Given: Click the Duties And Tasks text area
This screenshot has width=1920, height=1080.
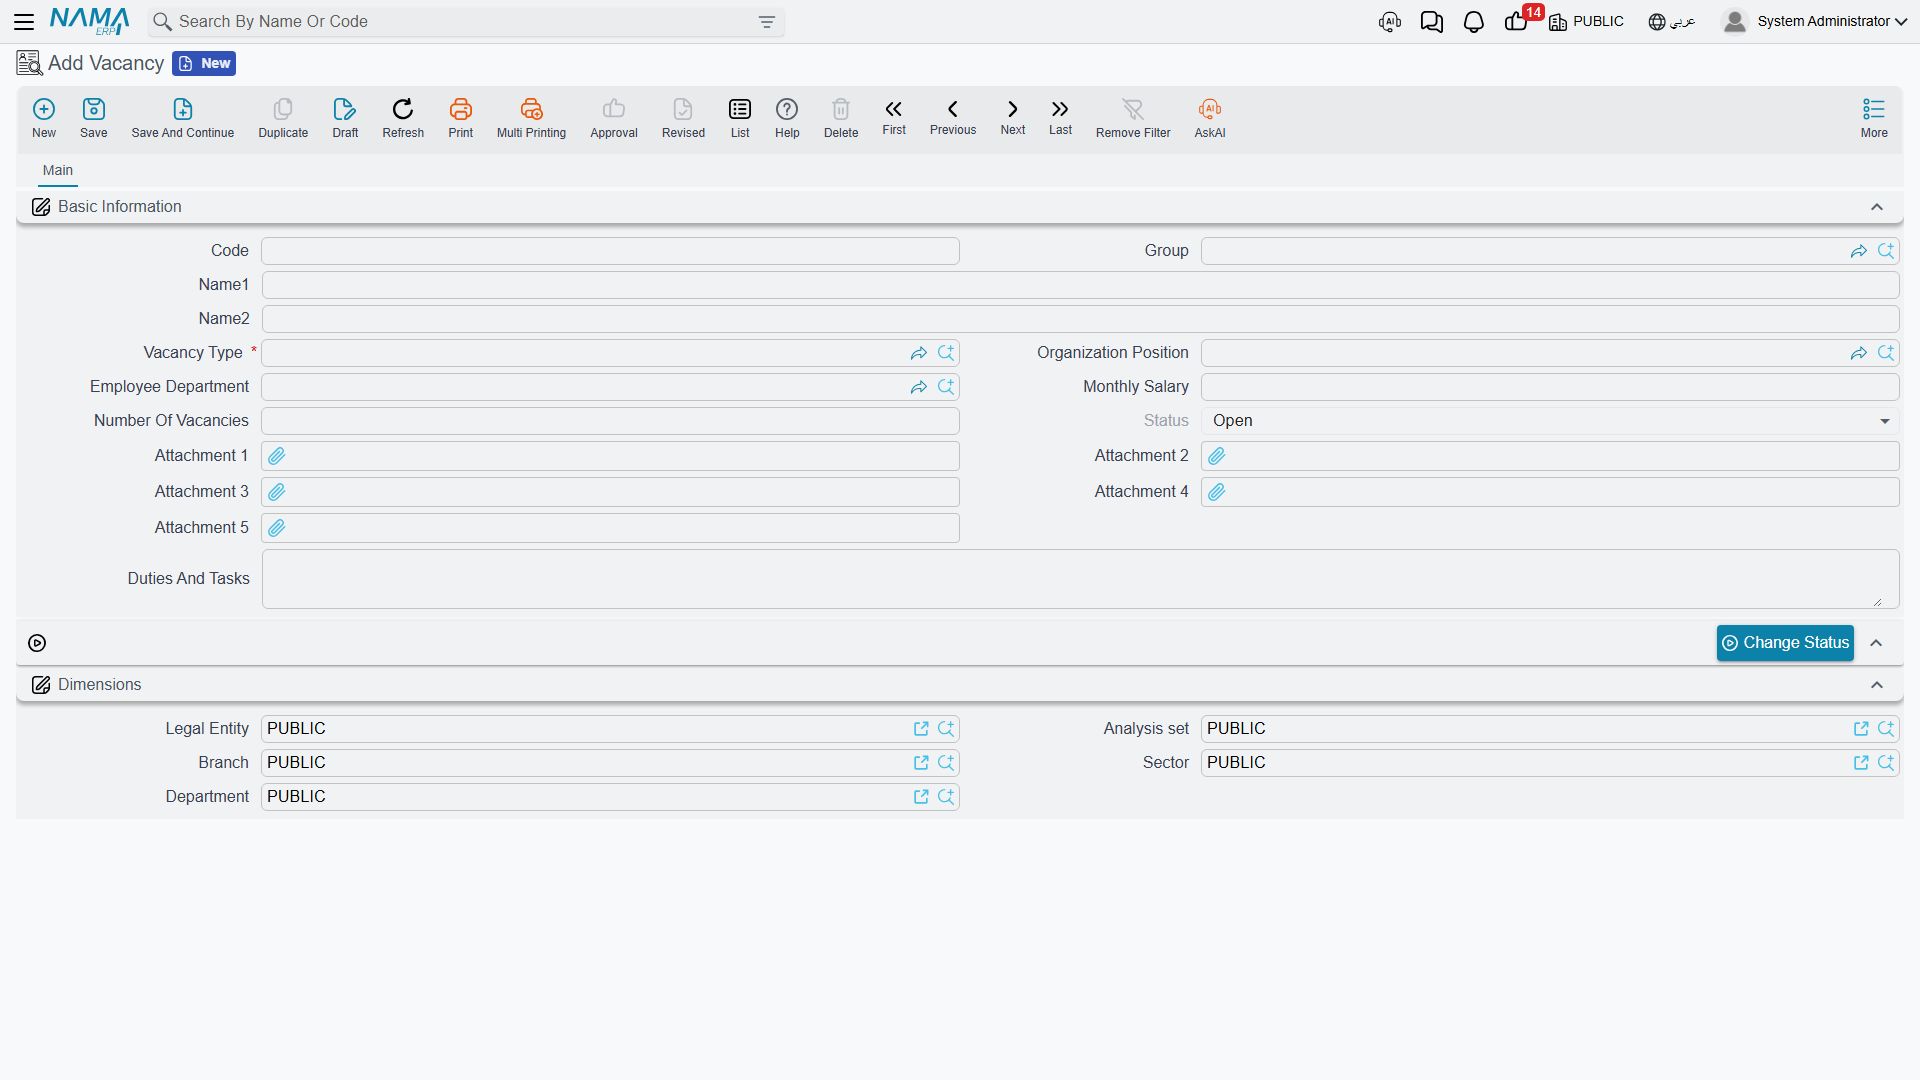Looking at the screenshot, I should pos(1080,579).
